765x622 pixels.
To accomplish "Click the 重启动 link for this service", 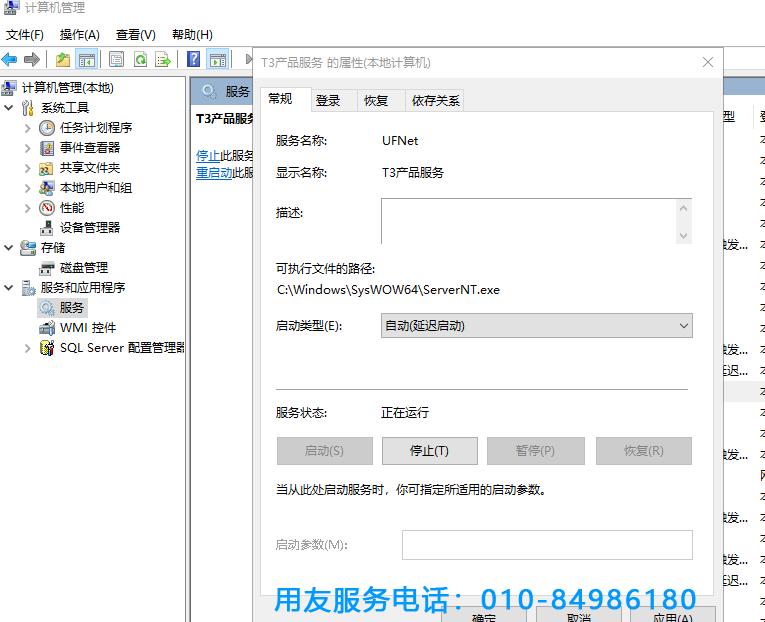I will tap(214, 173).
